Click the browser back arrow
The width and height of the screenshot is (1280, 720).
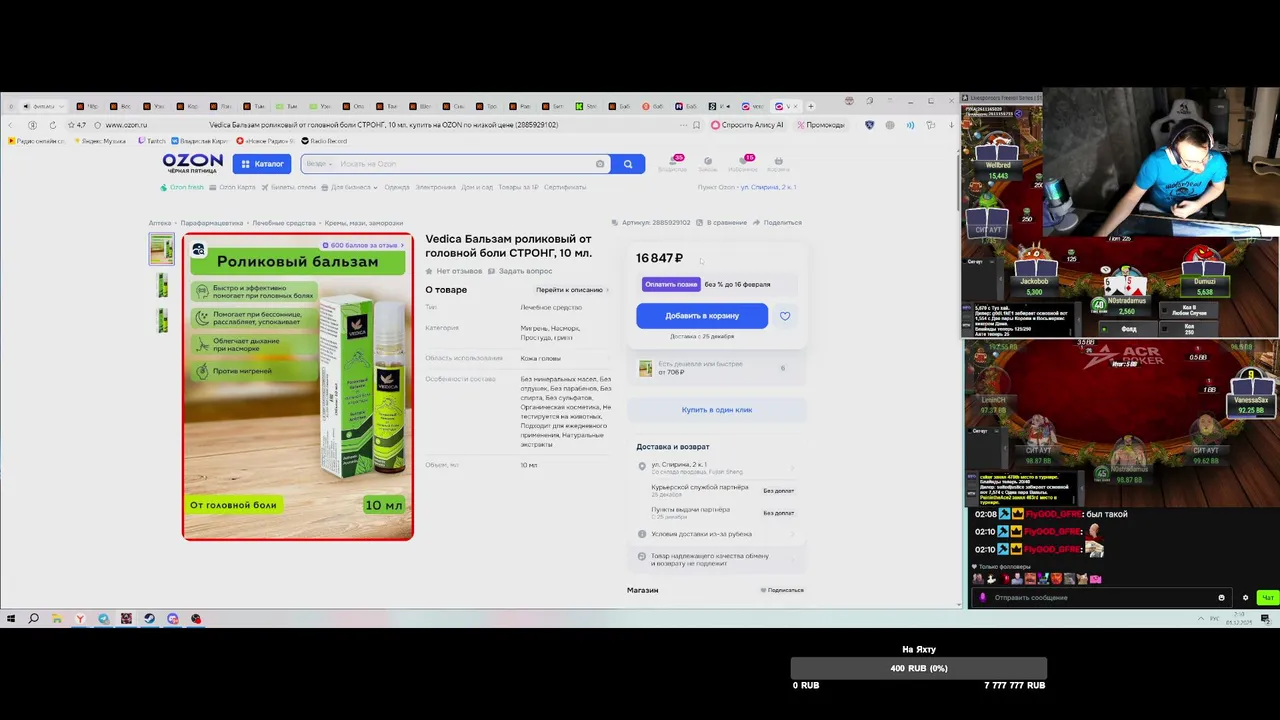(x=11, y=125)
